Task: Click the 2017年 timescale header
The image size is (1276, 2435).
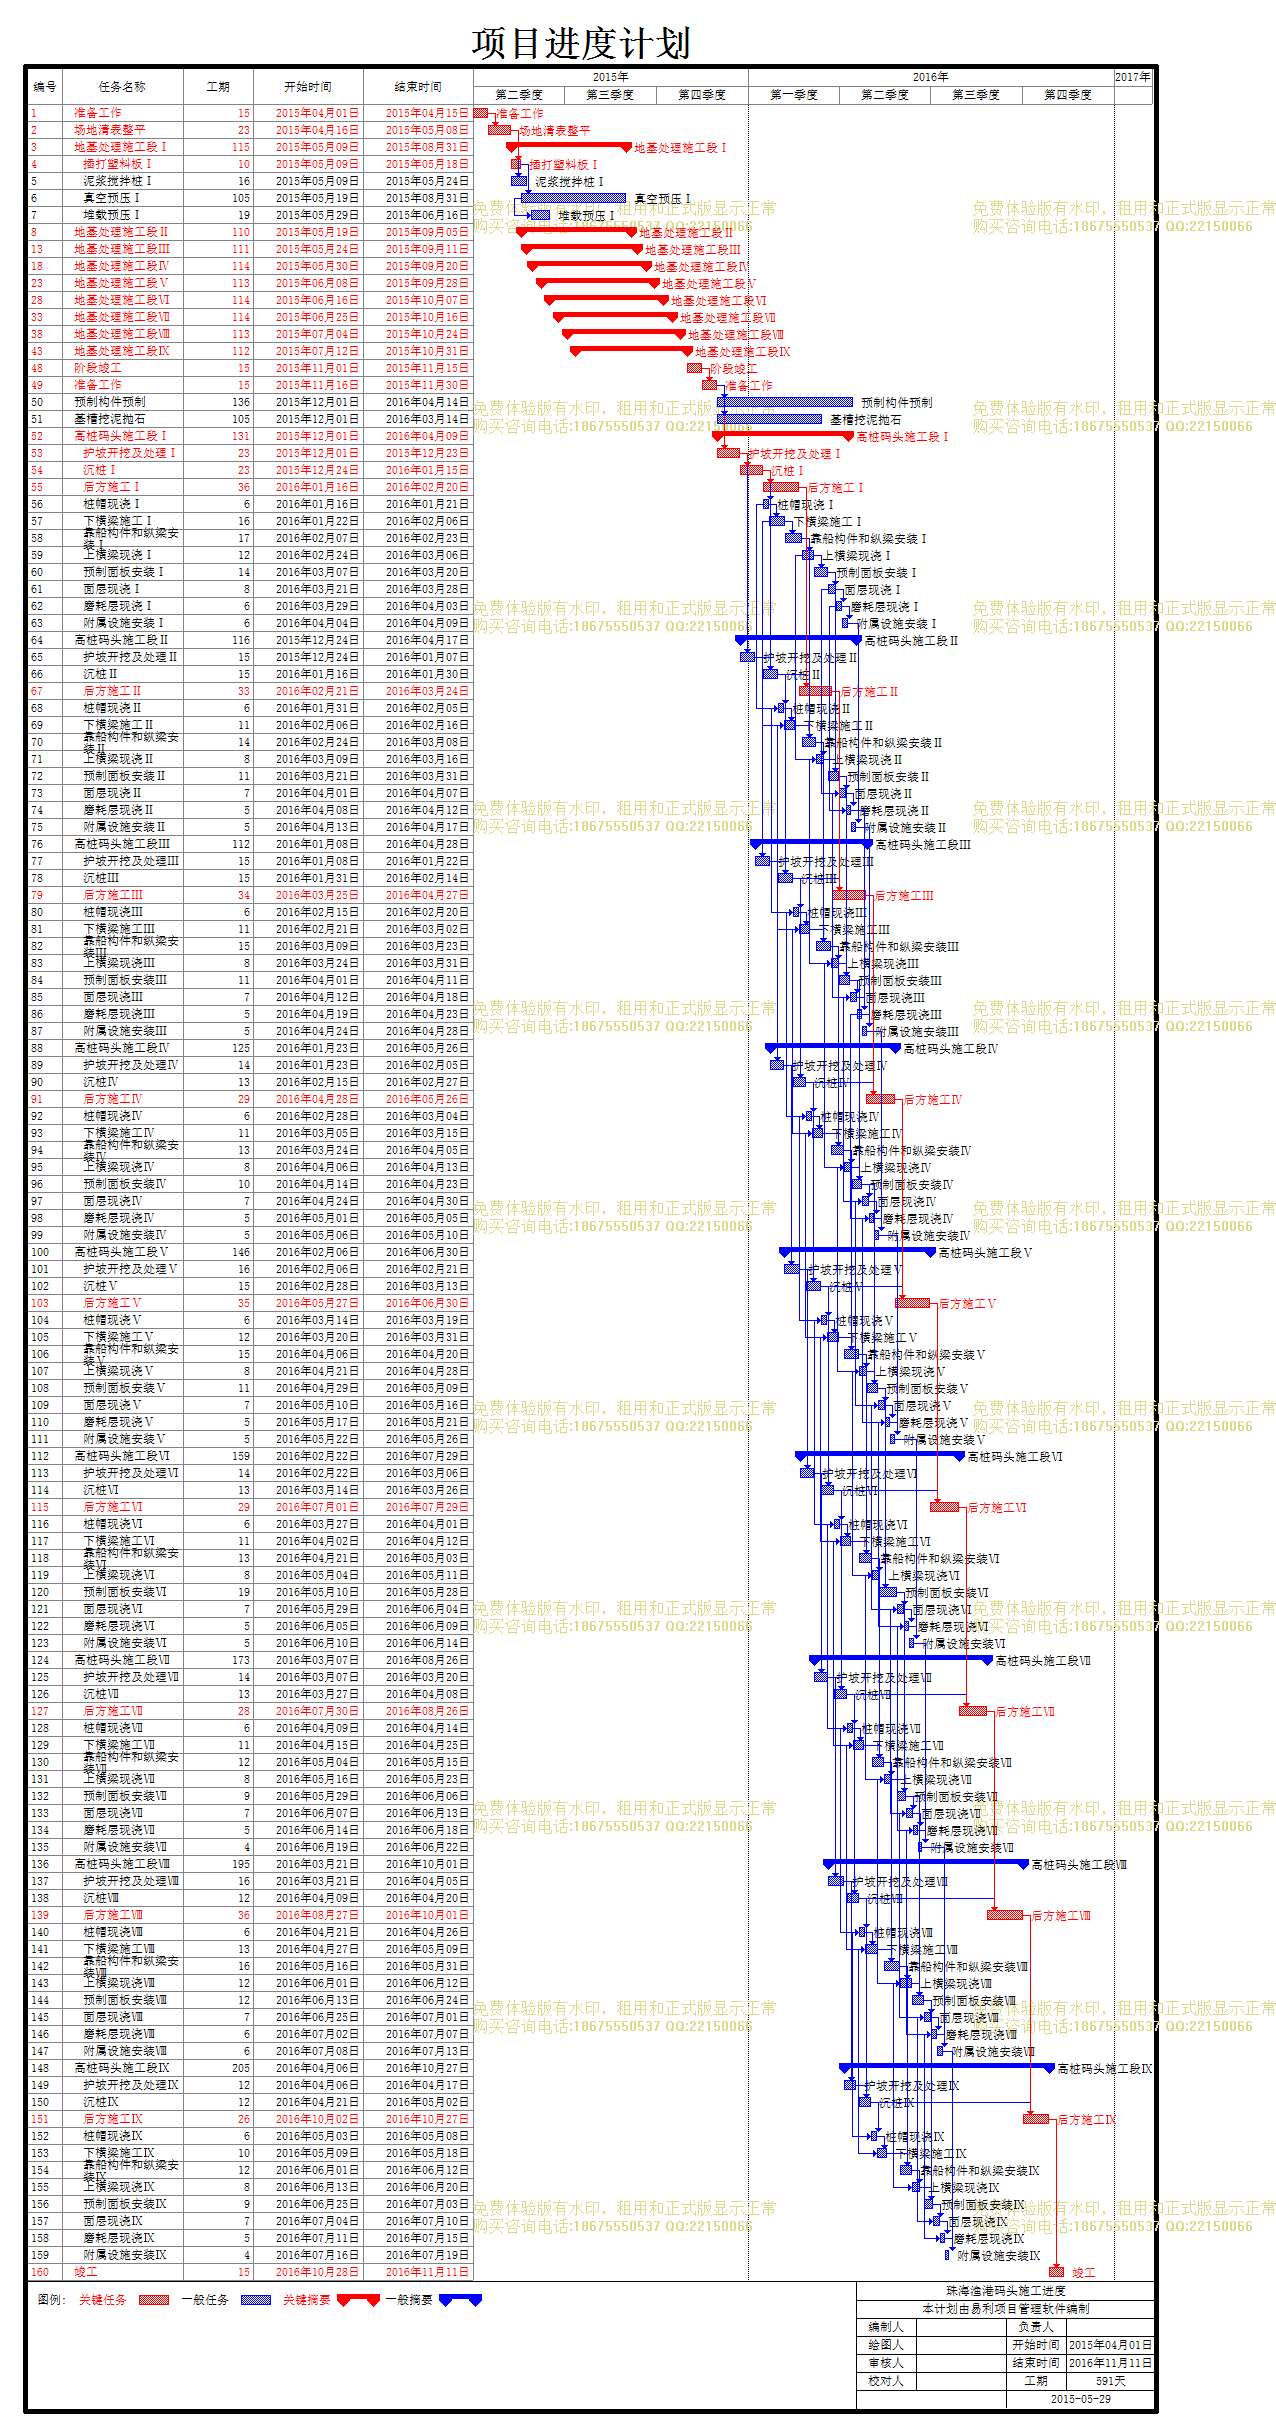Action: 1133,77
